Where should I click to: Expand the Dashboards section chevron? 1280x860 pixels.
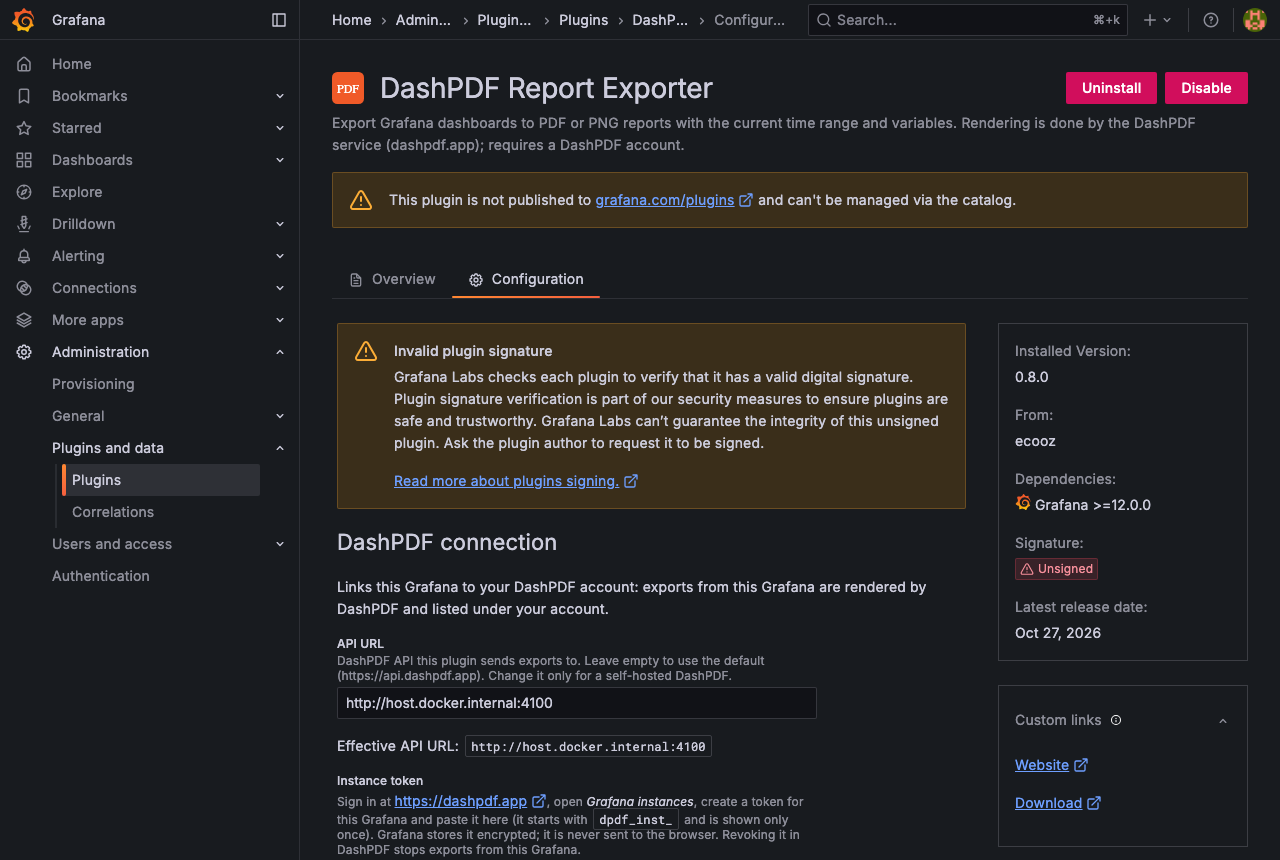[x=280, y=160]
